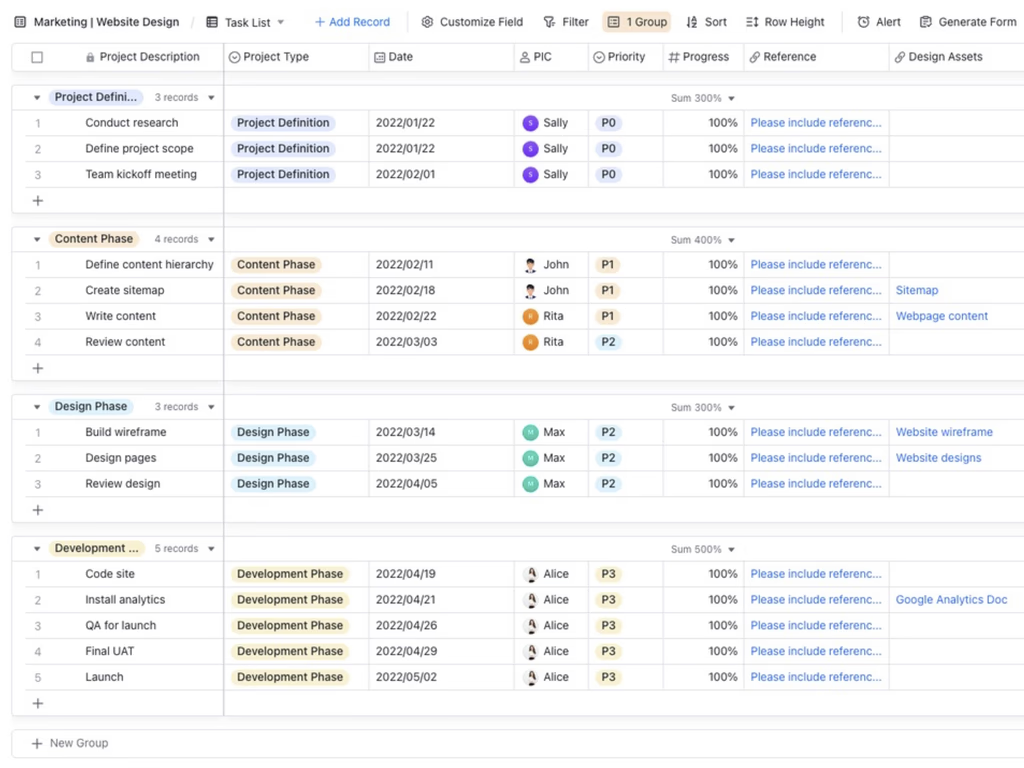
Task: Open the Customize Field settings
Action: pyautogui.click(x=472, y=22)
